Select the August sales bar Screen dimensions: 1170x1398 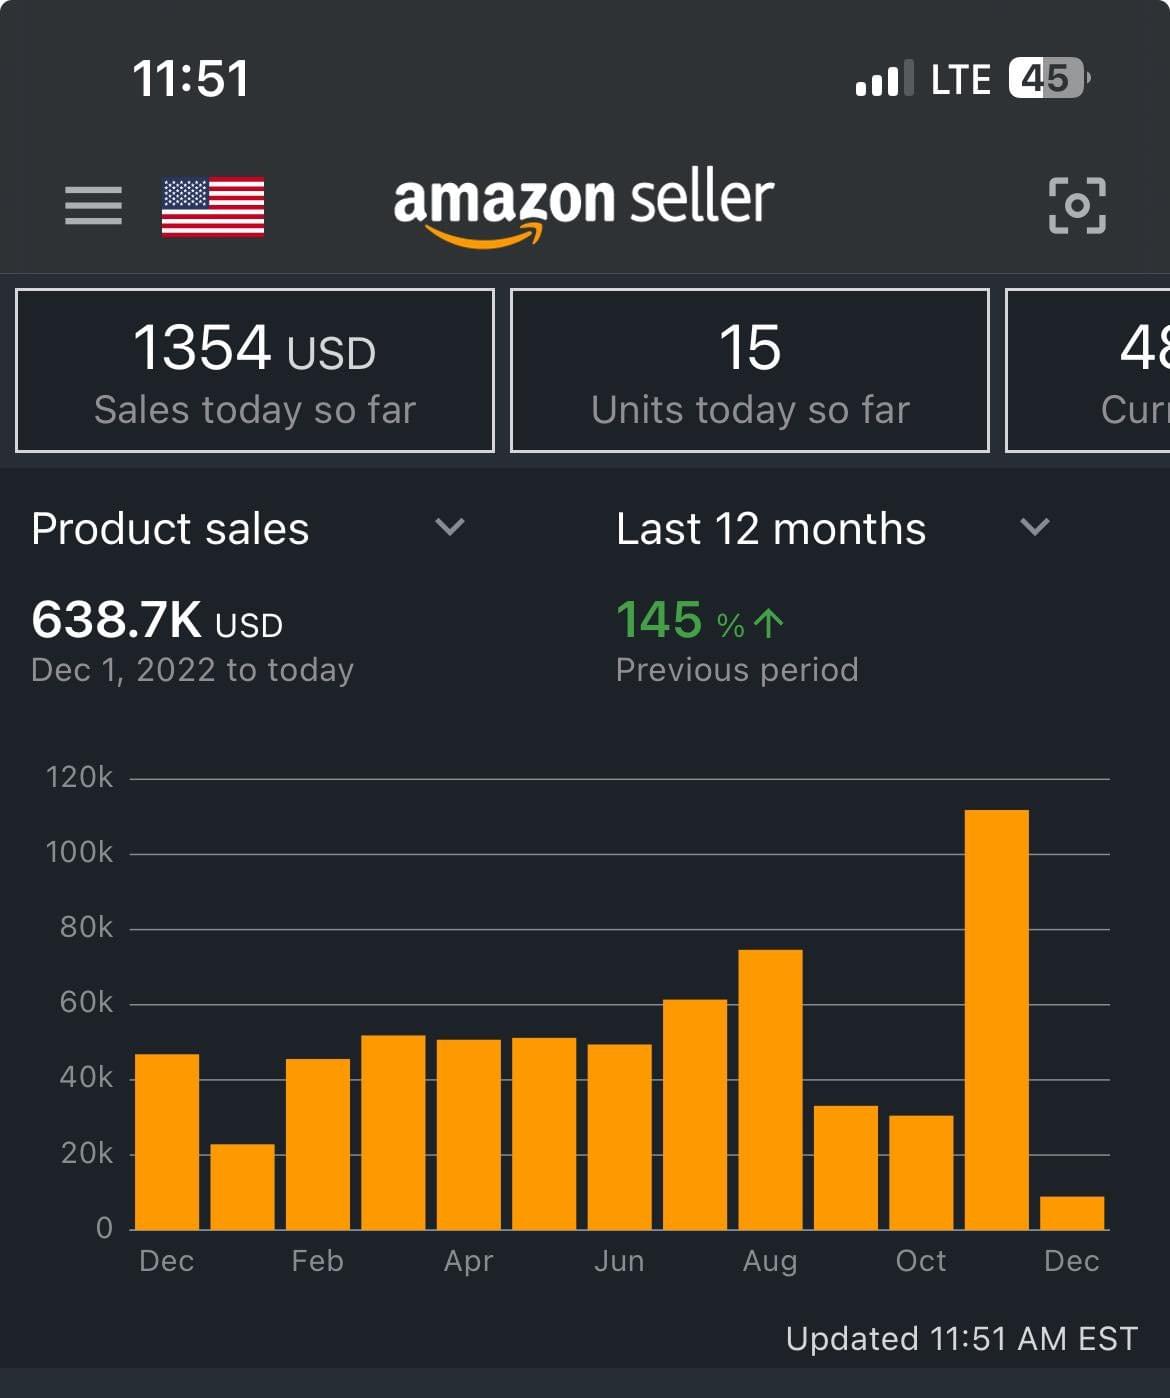(x=770, y=1089)
